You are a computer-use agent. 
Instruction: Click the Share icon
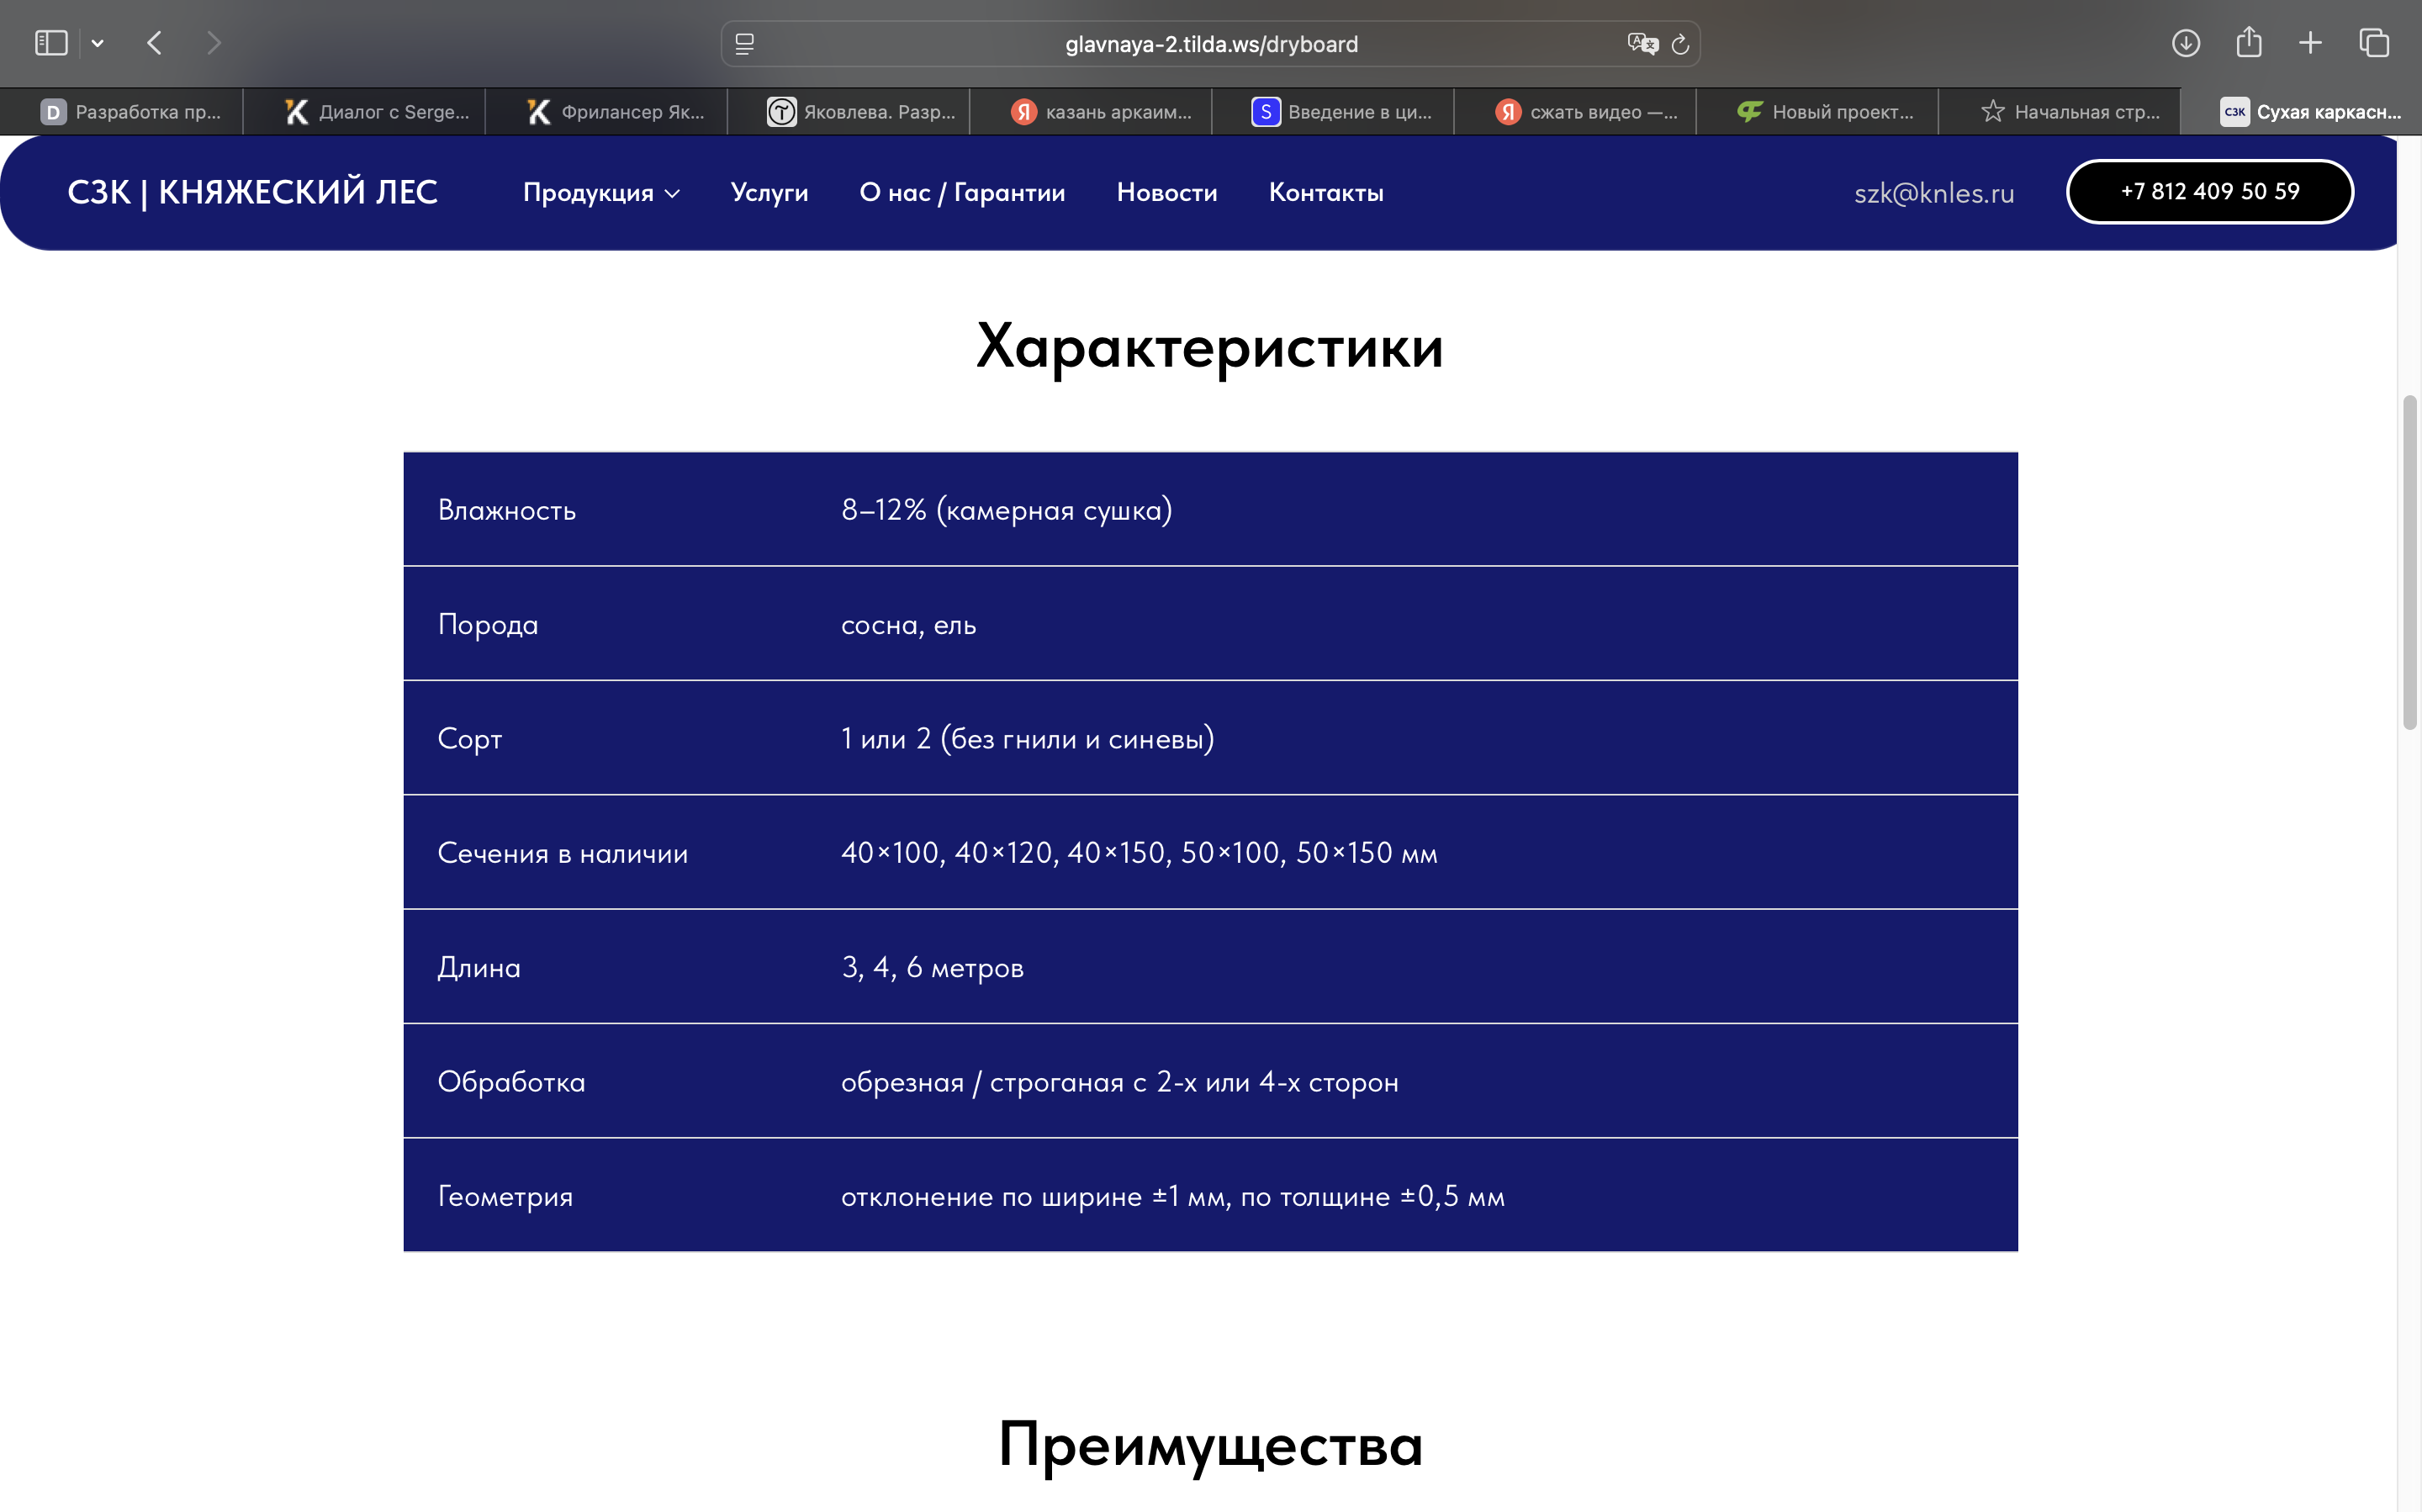(2249, 42)
